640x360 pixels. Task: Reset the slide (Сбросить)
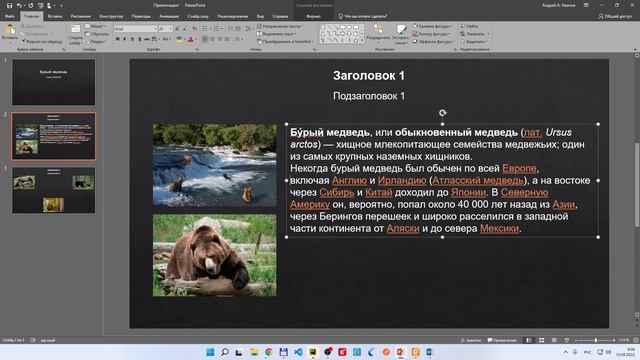click(x=97, y=34)
